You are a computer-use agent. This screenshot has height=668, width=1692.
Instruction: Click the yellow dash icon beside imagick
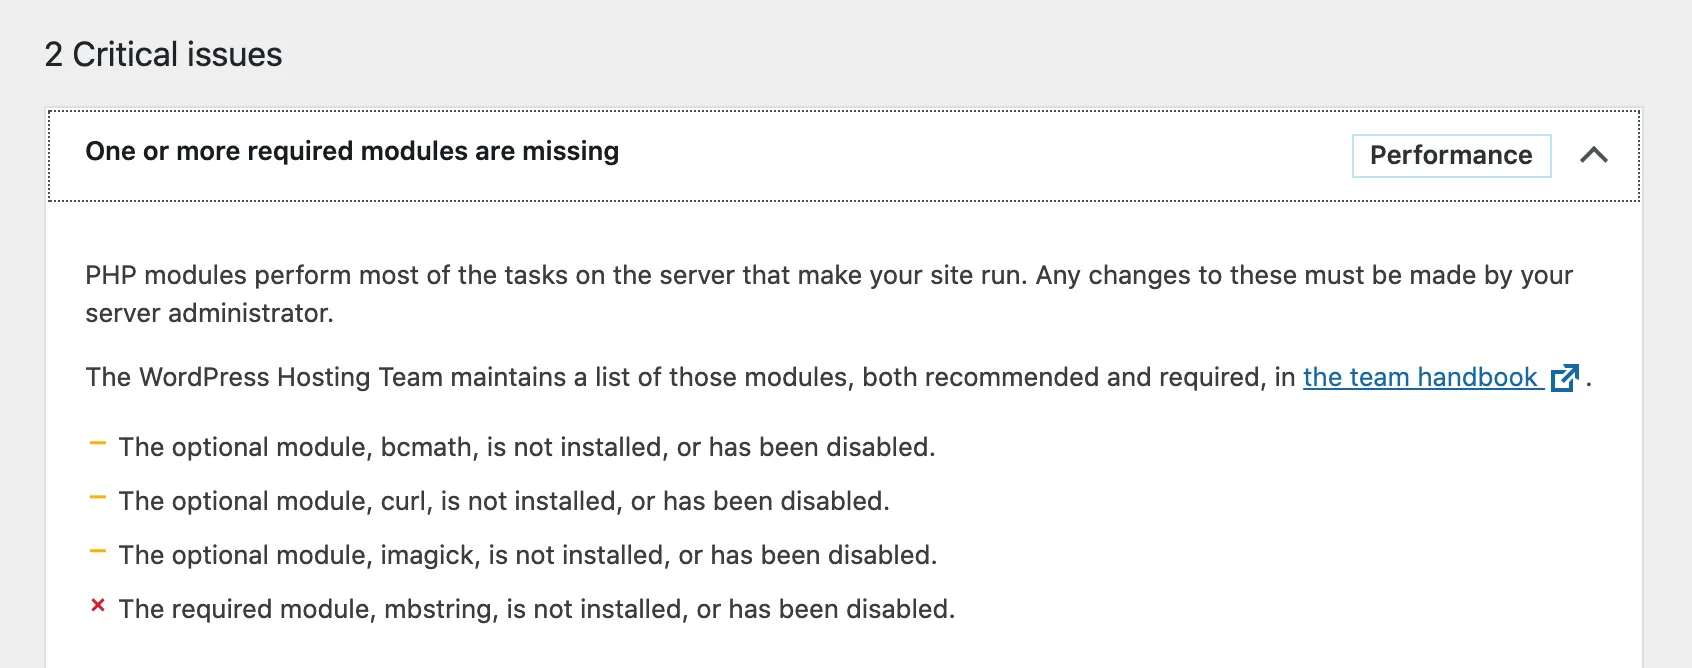tap(98, 552)
